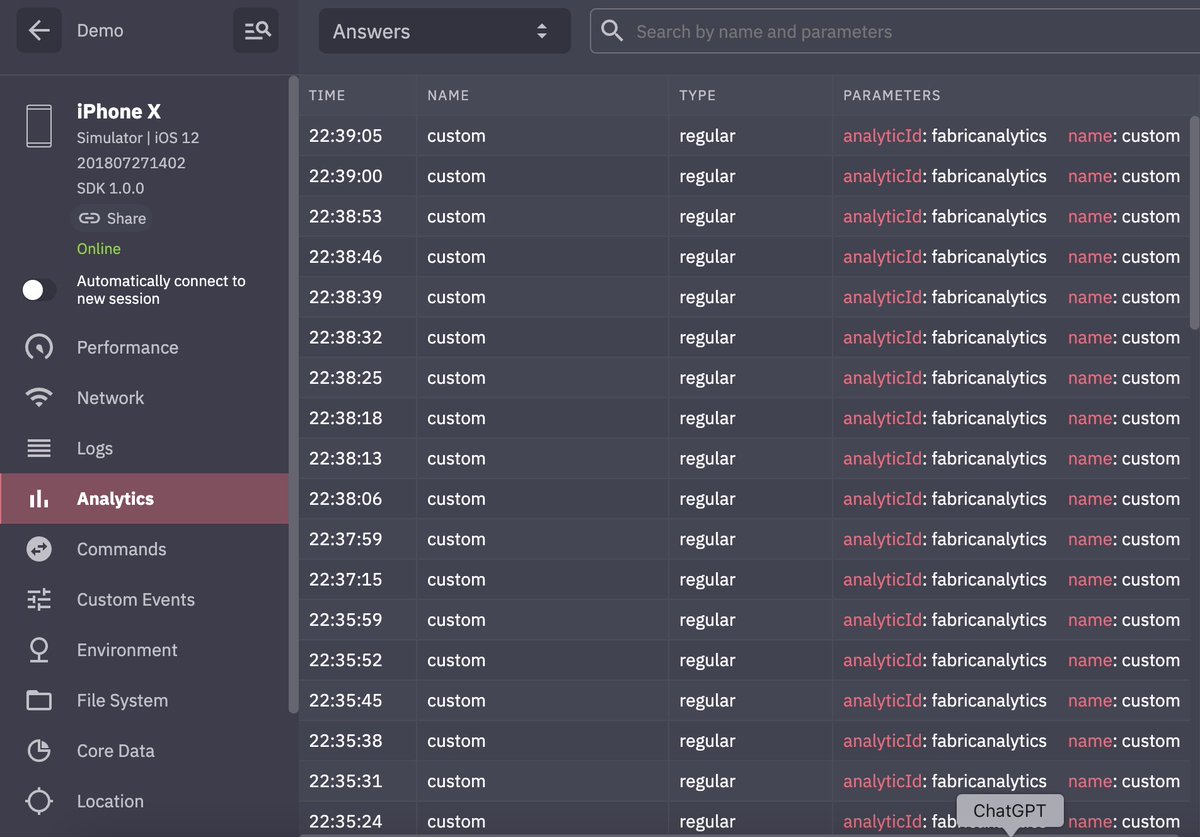Click the 201807271402 build number
The width and height of the screenshot is (1200, 837).
(131, 163)
